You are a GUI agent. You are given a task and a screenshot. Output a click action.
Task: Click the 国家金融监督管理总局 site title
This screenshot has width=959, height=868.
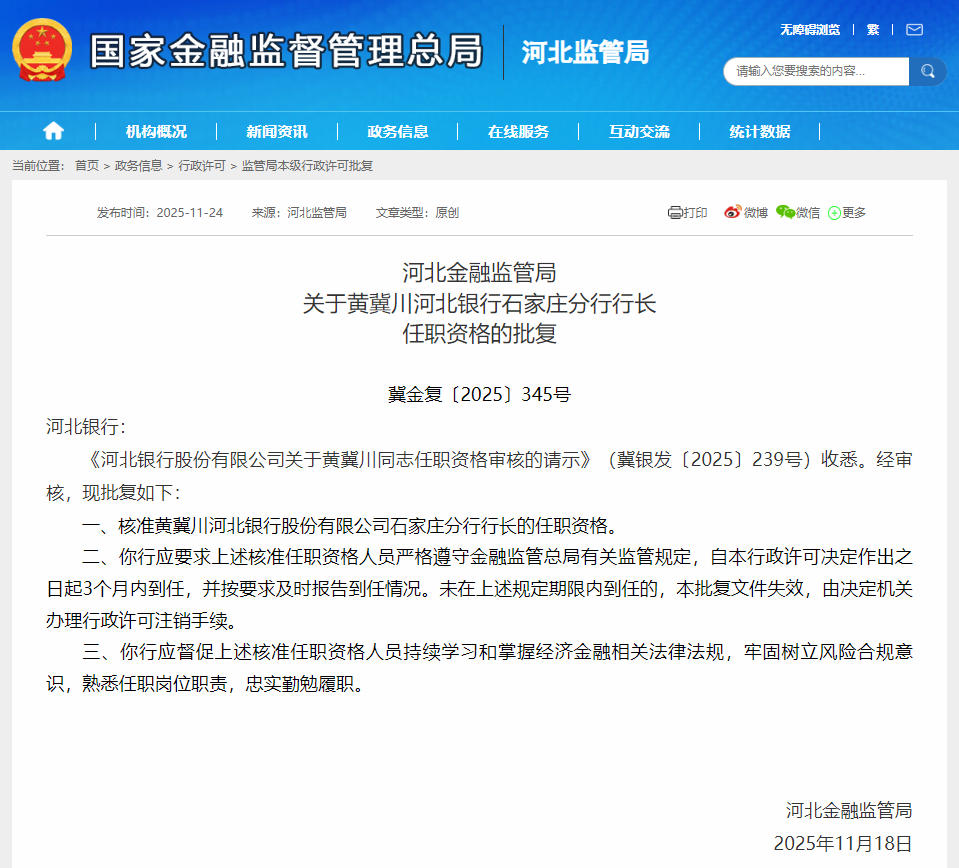point(286,51)
